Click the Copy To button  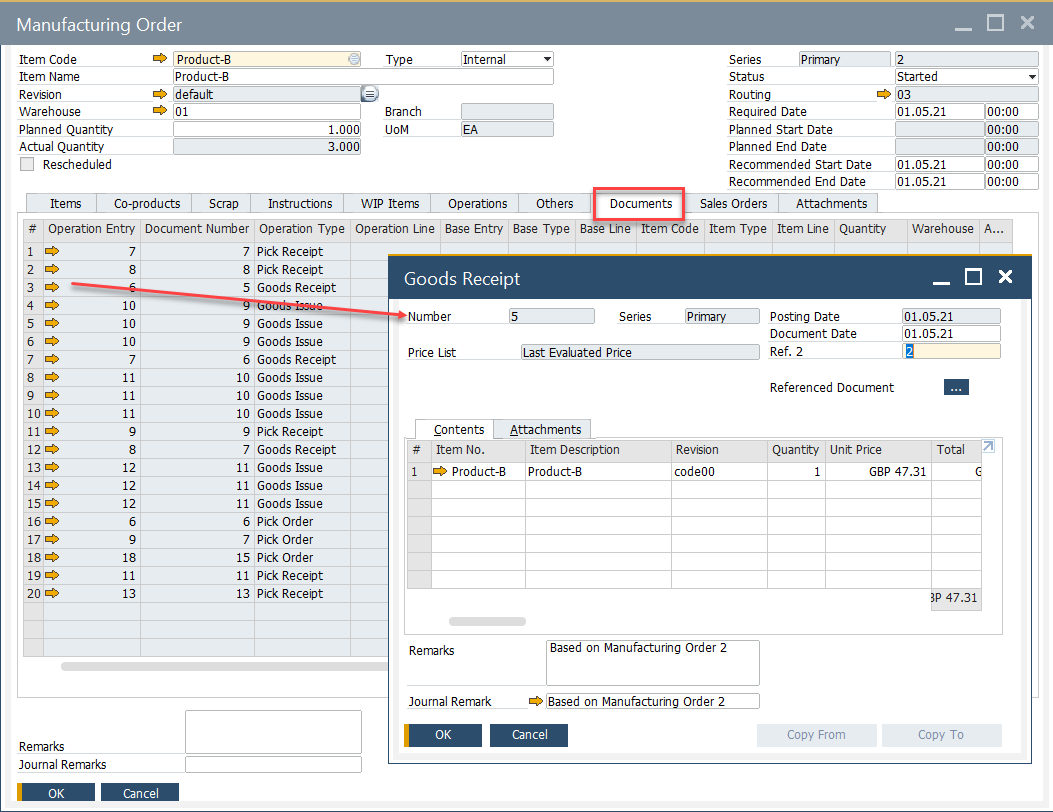[x=941, y=735]
